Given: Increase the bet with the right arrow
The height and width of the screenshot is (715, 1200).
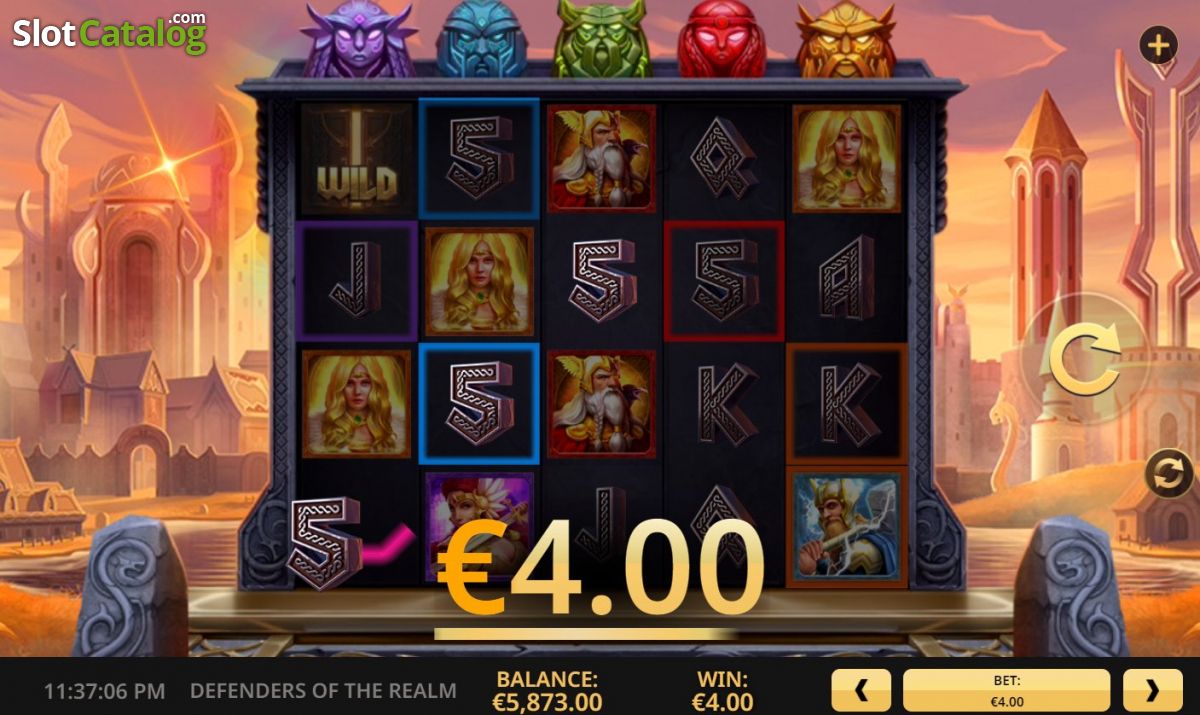Looking at the screenshot, I should [x=1152, y=690].
